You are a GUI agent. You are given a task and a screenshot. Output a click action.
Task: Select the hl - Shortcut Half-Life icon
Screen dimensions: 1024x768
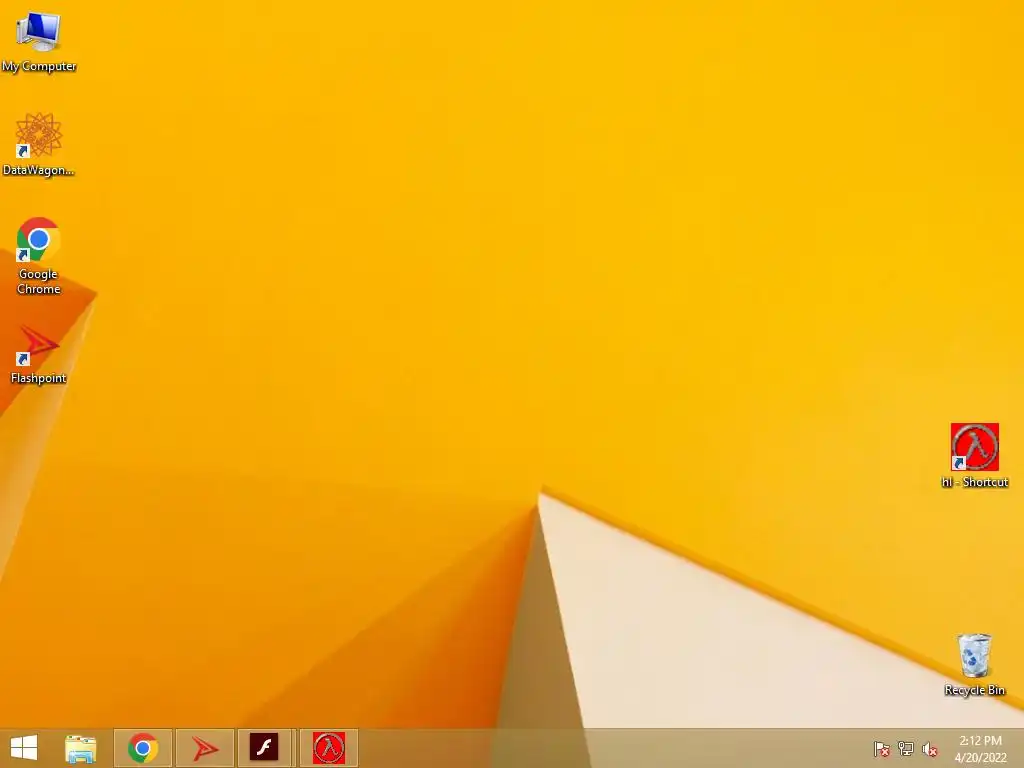coord(974,456)
